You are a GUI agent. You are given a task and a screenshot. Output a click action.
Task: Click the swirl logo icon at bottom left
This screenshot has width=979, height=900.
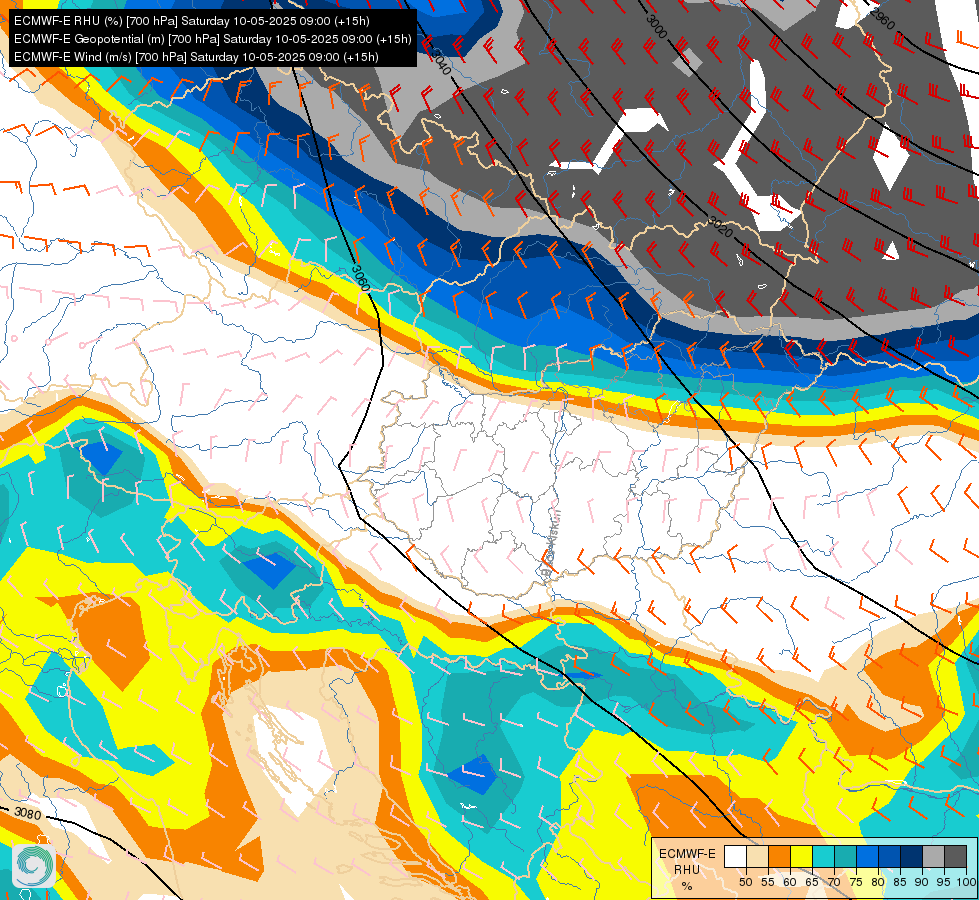click(x=34, y=866)
